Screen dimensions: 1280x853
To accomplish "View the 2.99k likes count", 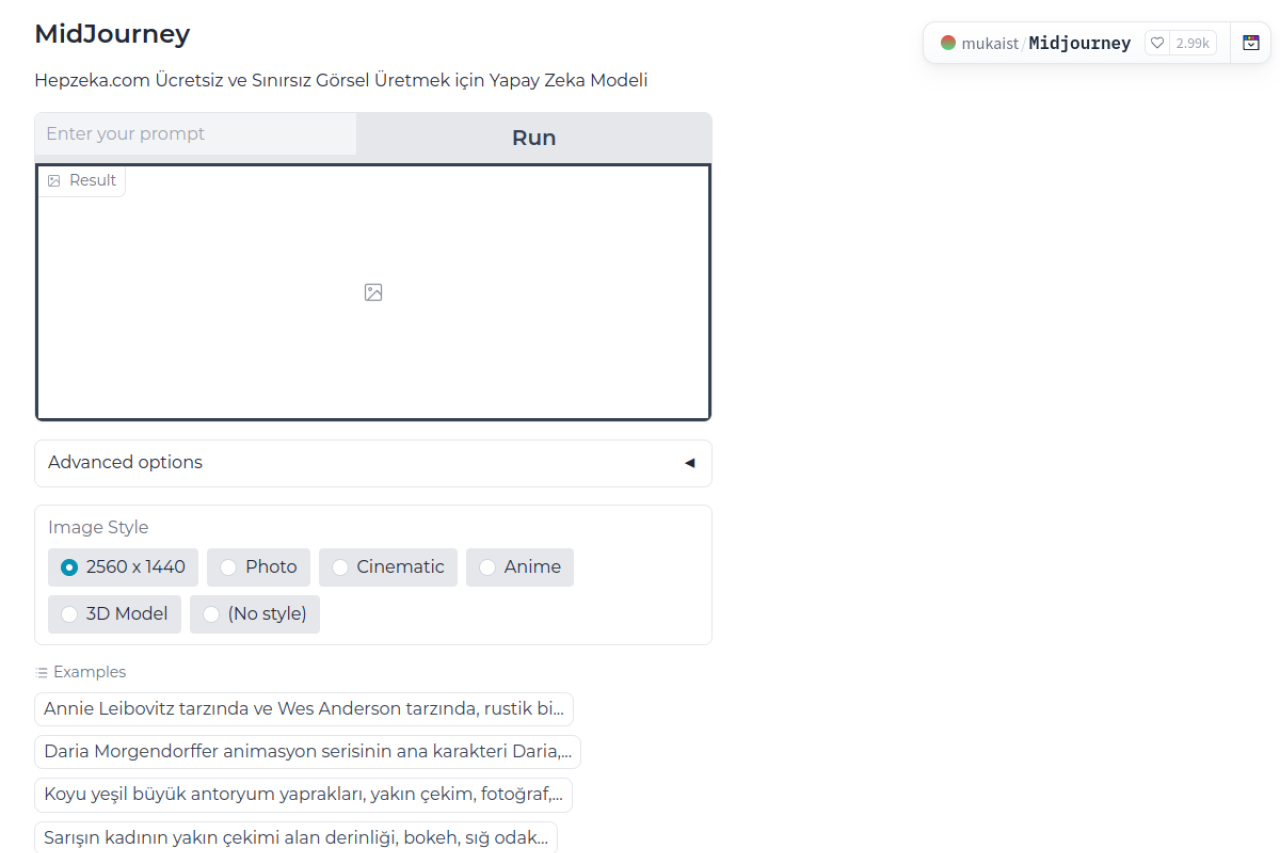I will [x=1192, y=43].
